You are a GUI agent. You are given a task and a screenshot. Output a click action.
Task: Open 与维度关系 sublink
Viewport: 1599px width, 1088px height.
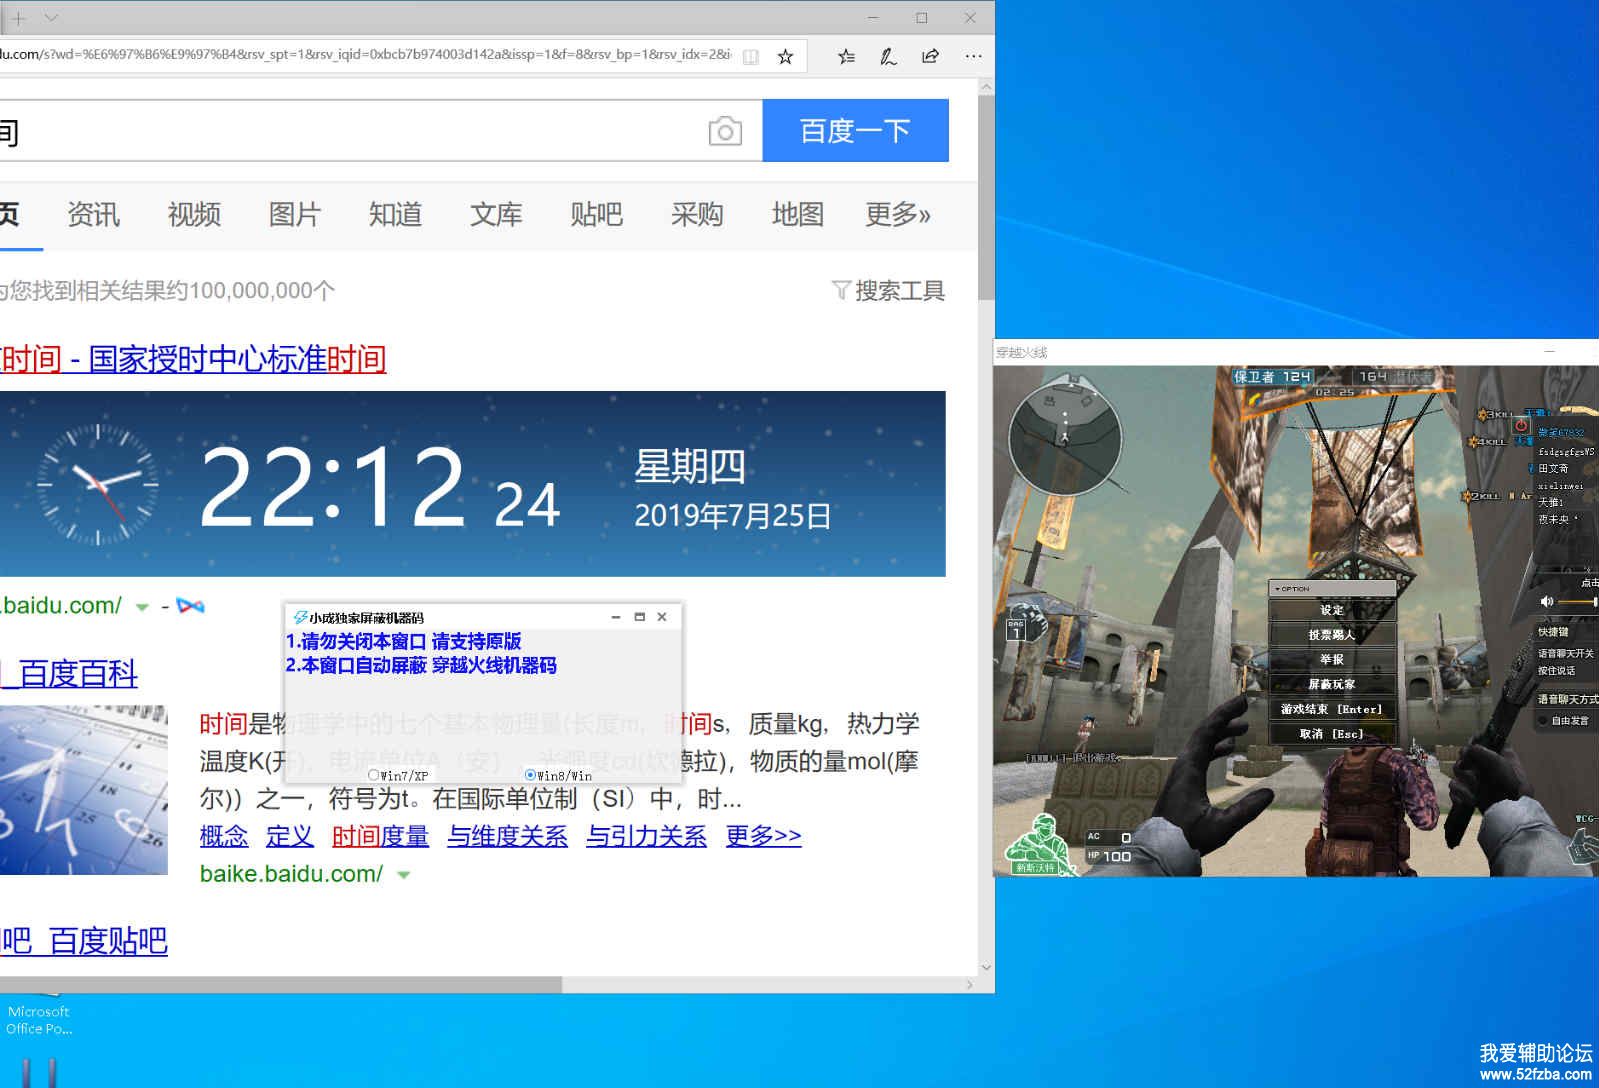point(507,836)
